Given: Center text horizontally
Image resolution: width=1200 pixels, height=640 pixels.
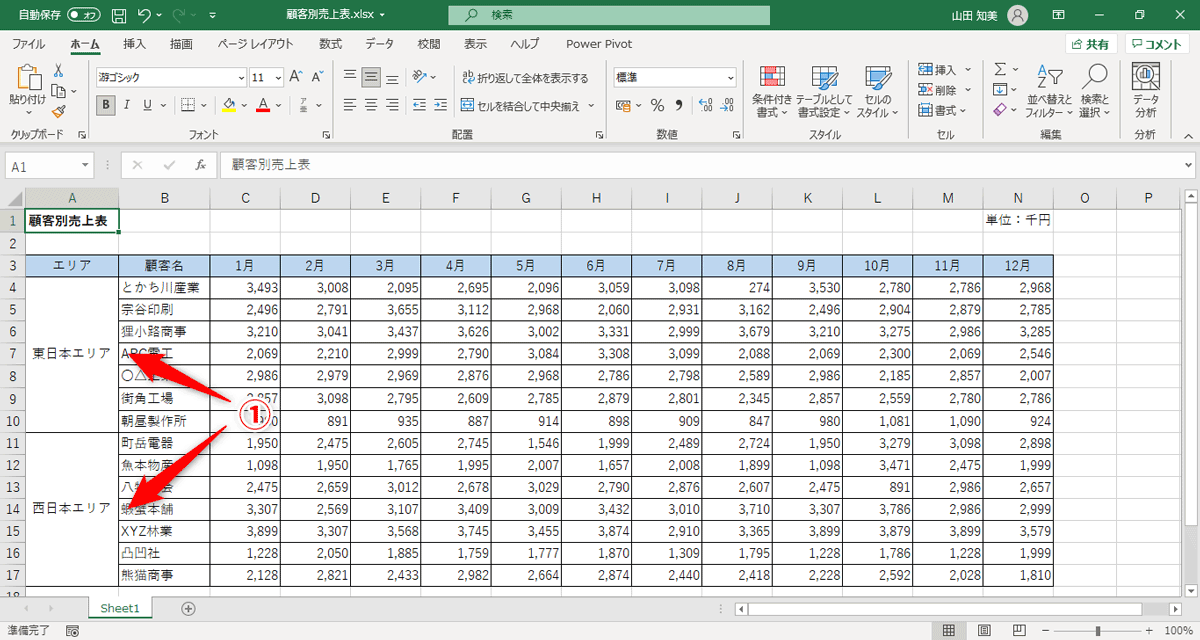Looking at the screenshot, I should 371,105.
